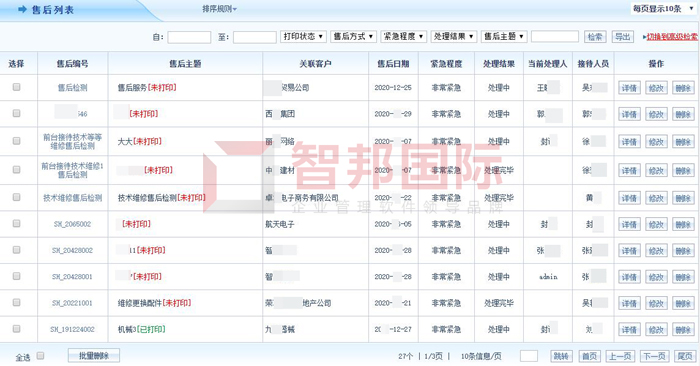700x366 pixels.
Task: Click 修改 for SH_191224002 row
Action: pyautogui.click(x=656, y=330)
